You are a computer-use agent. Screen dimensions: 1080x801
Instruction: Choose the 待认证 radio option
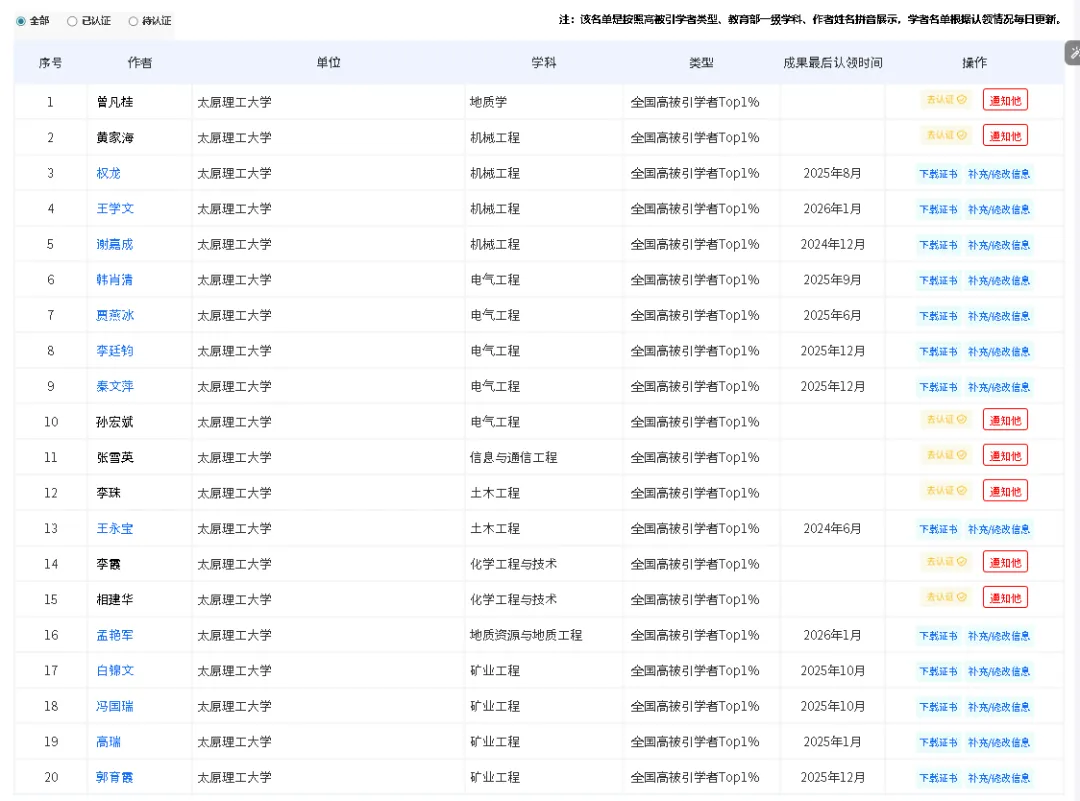tap(133, 21)
